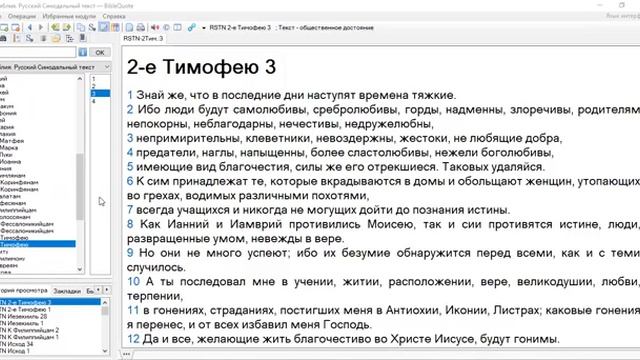Open the Справка menu
The height and width of the screenshot is (360, 640).
[114, 16]
